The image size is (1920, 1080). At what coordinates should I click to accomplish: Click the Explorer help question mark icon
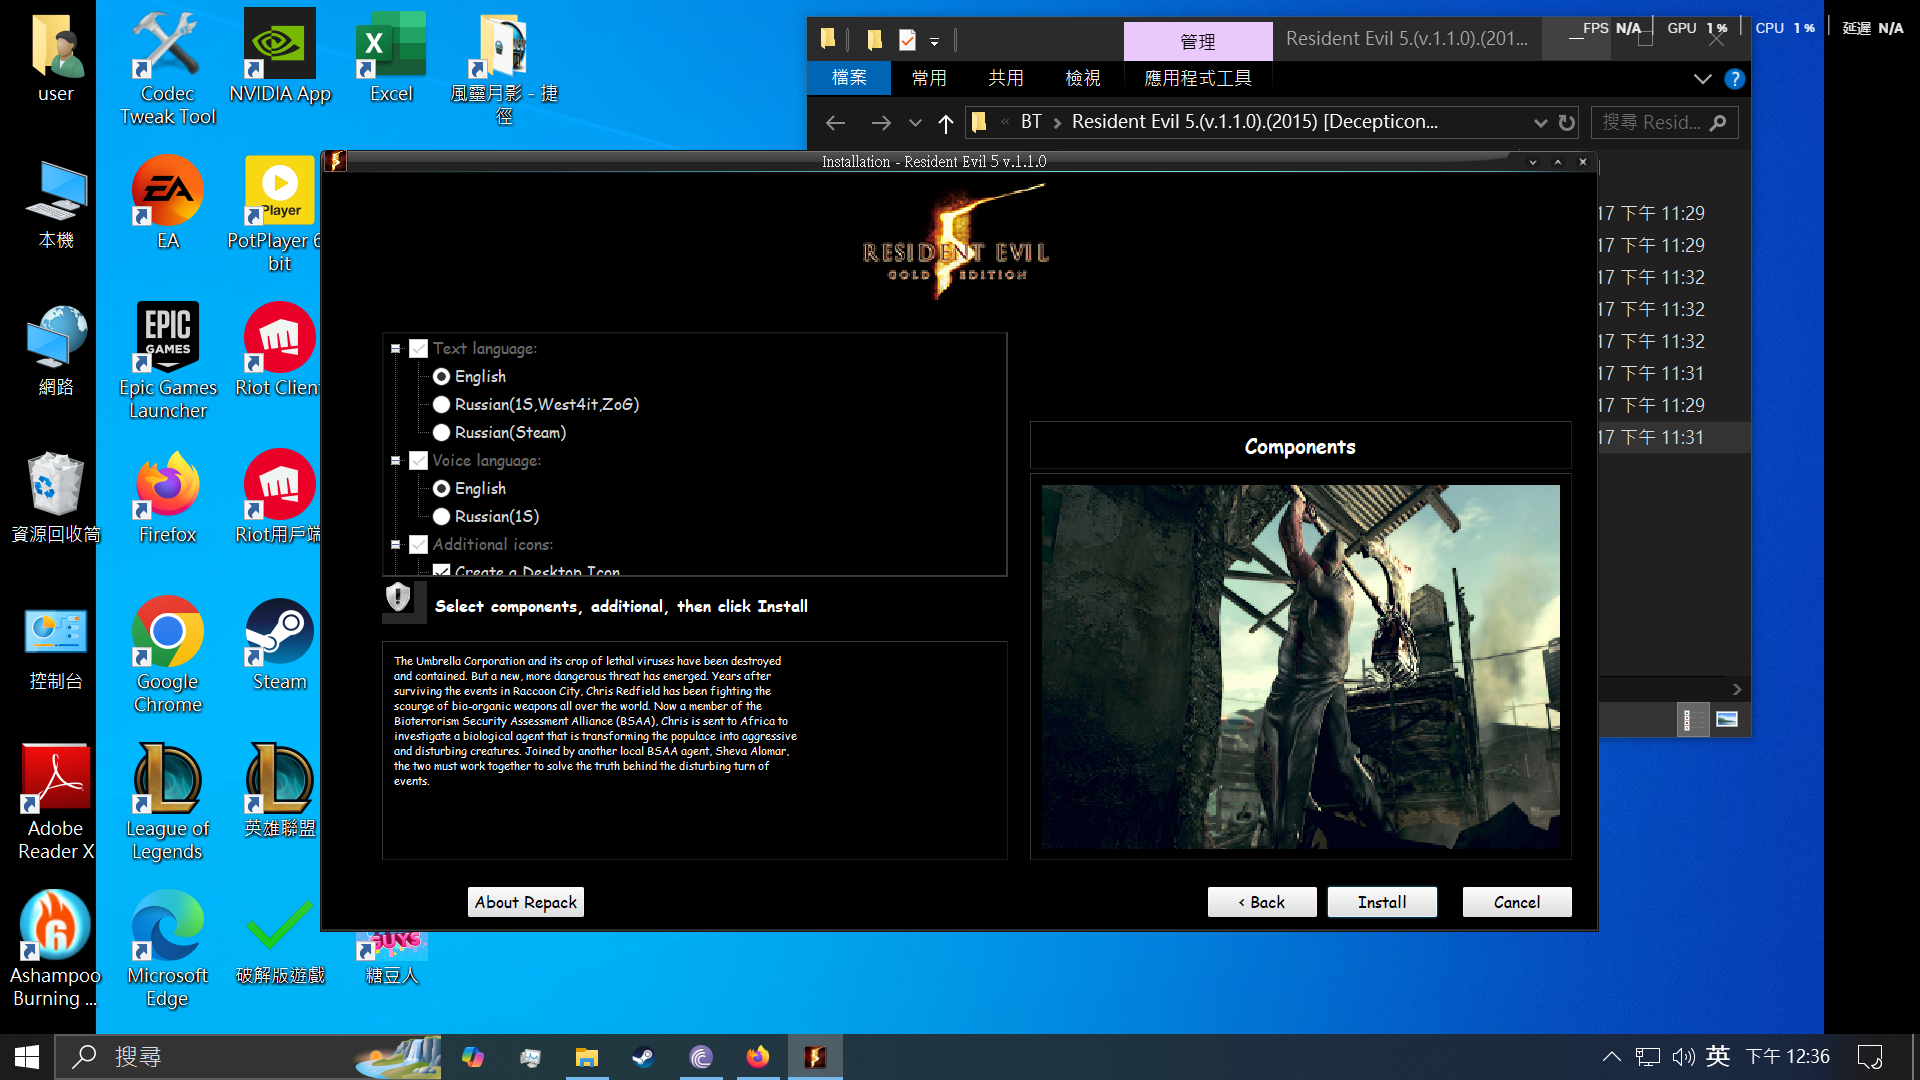click(x=1735, y=79)
